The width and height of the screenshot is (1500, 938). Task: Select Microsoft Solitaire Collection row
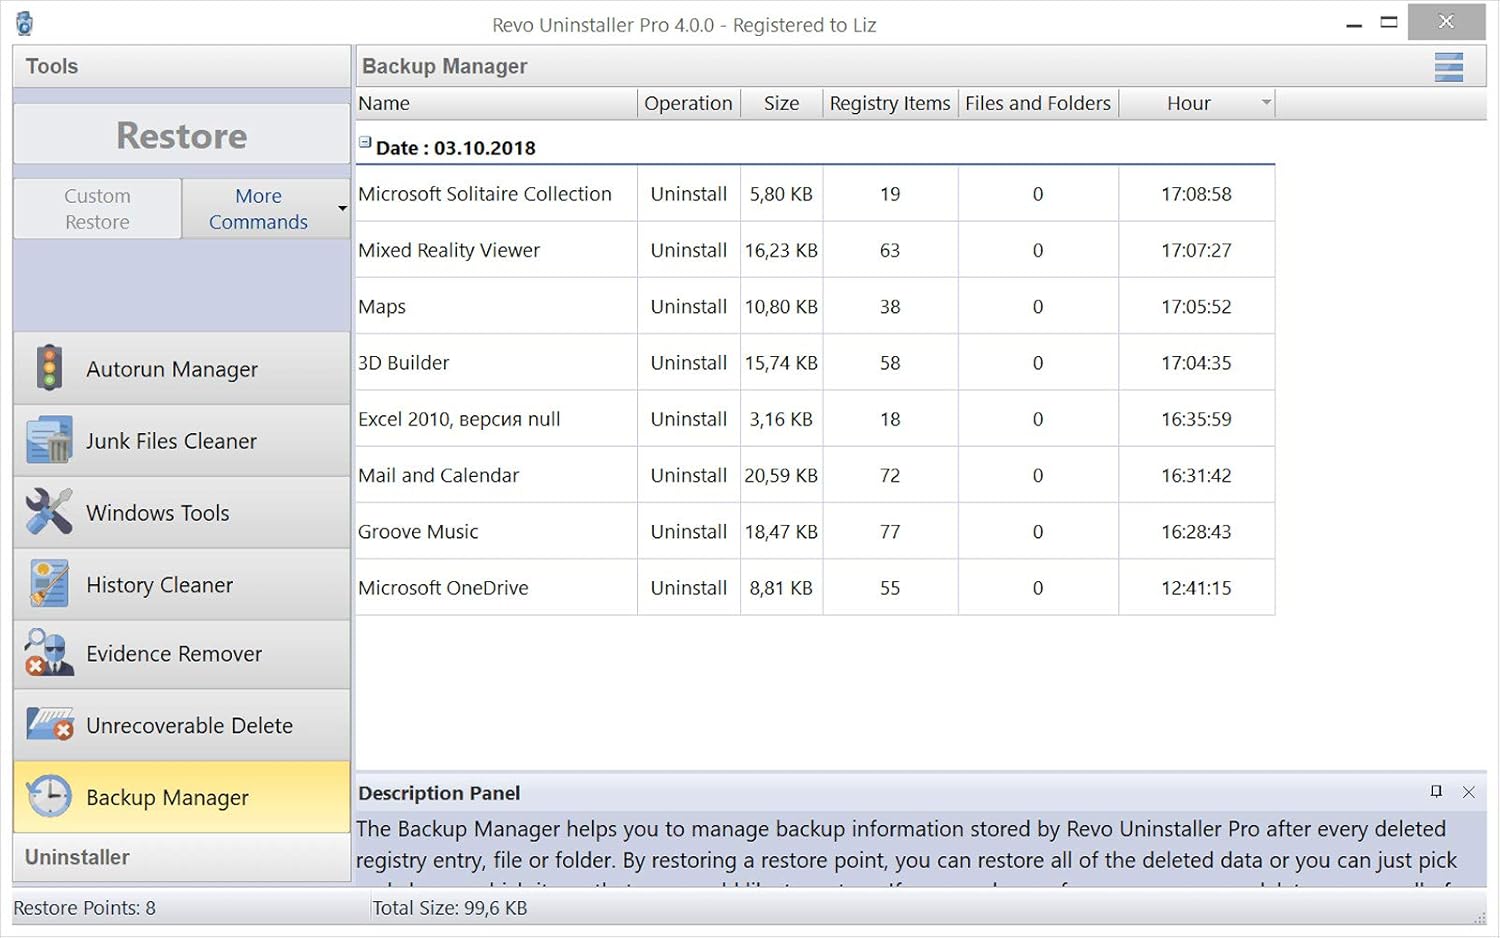coord(815,194)
